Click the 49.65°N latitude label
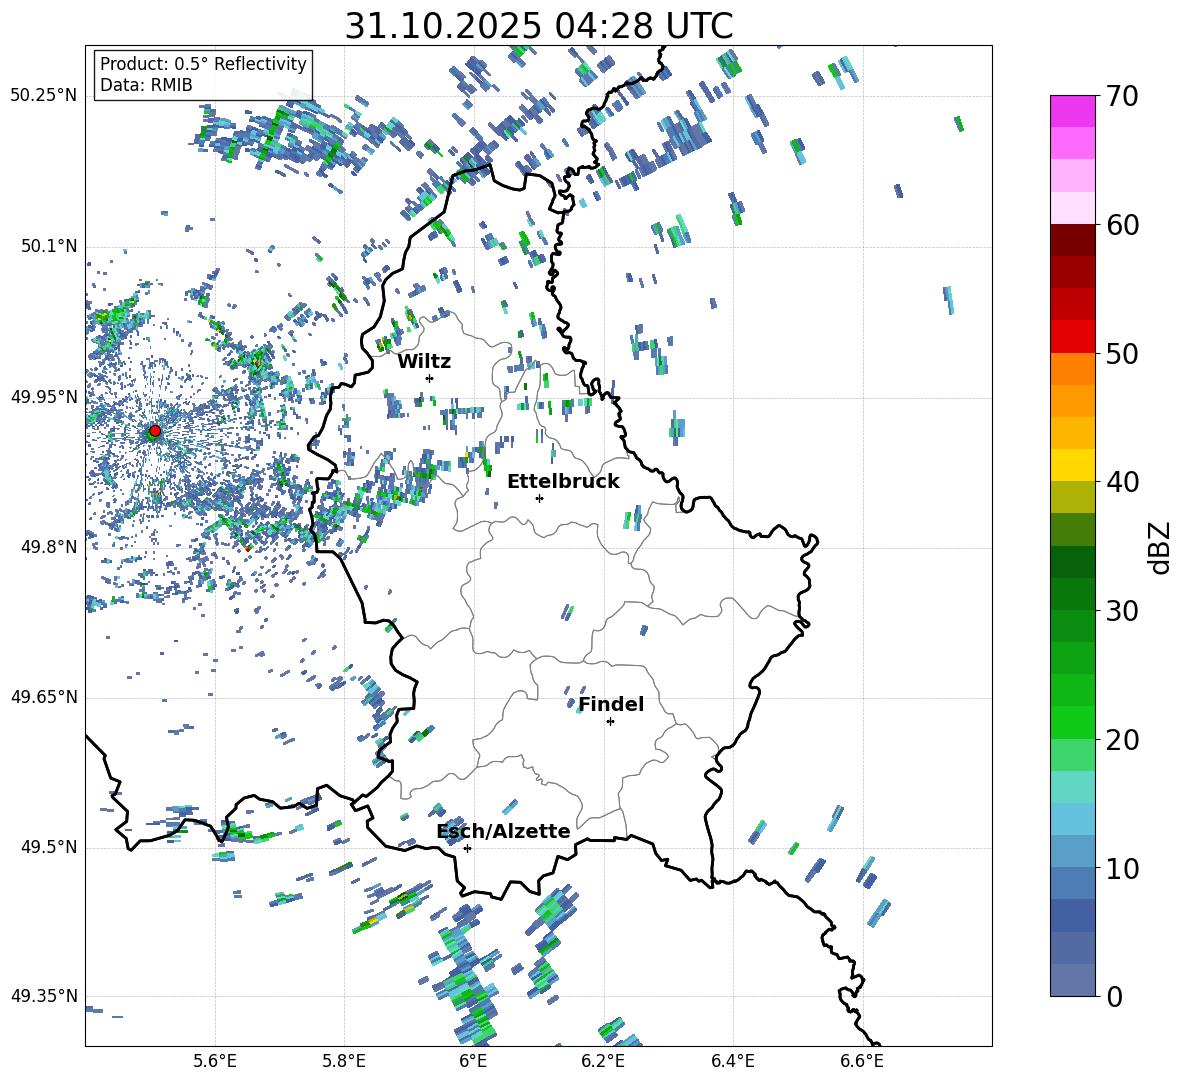Image resolution: width=1184 pixels, height=1081 pixels. tap(44, 697)
